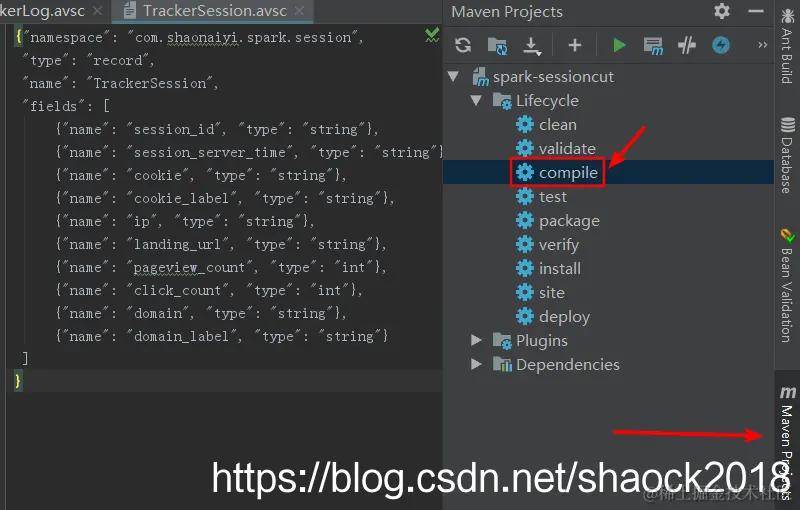Screen dimensions: 800x510
Task: Click gear icon beside test goal
Action: click(x=524, y=196)
